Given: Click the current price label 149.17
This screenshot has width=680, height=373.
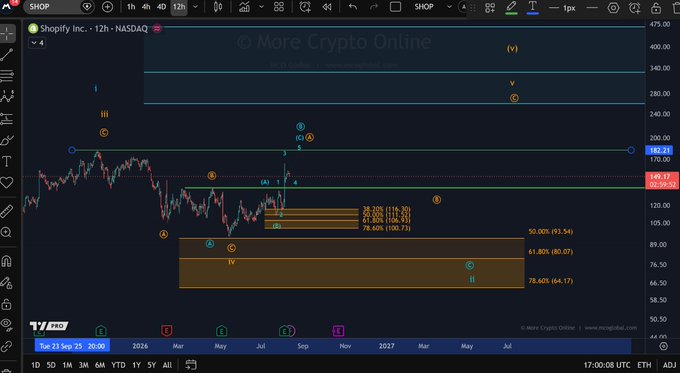Looking at the screenshot, I should [660, 177].
